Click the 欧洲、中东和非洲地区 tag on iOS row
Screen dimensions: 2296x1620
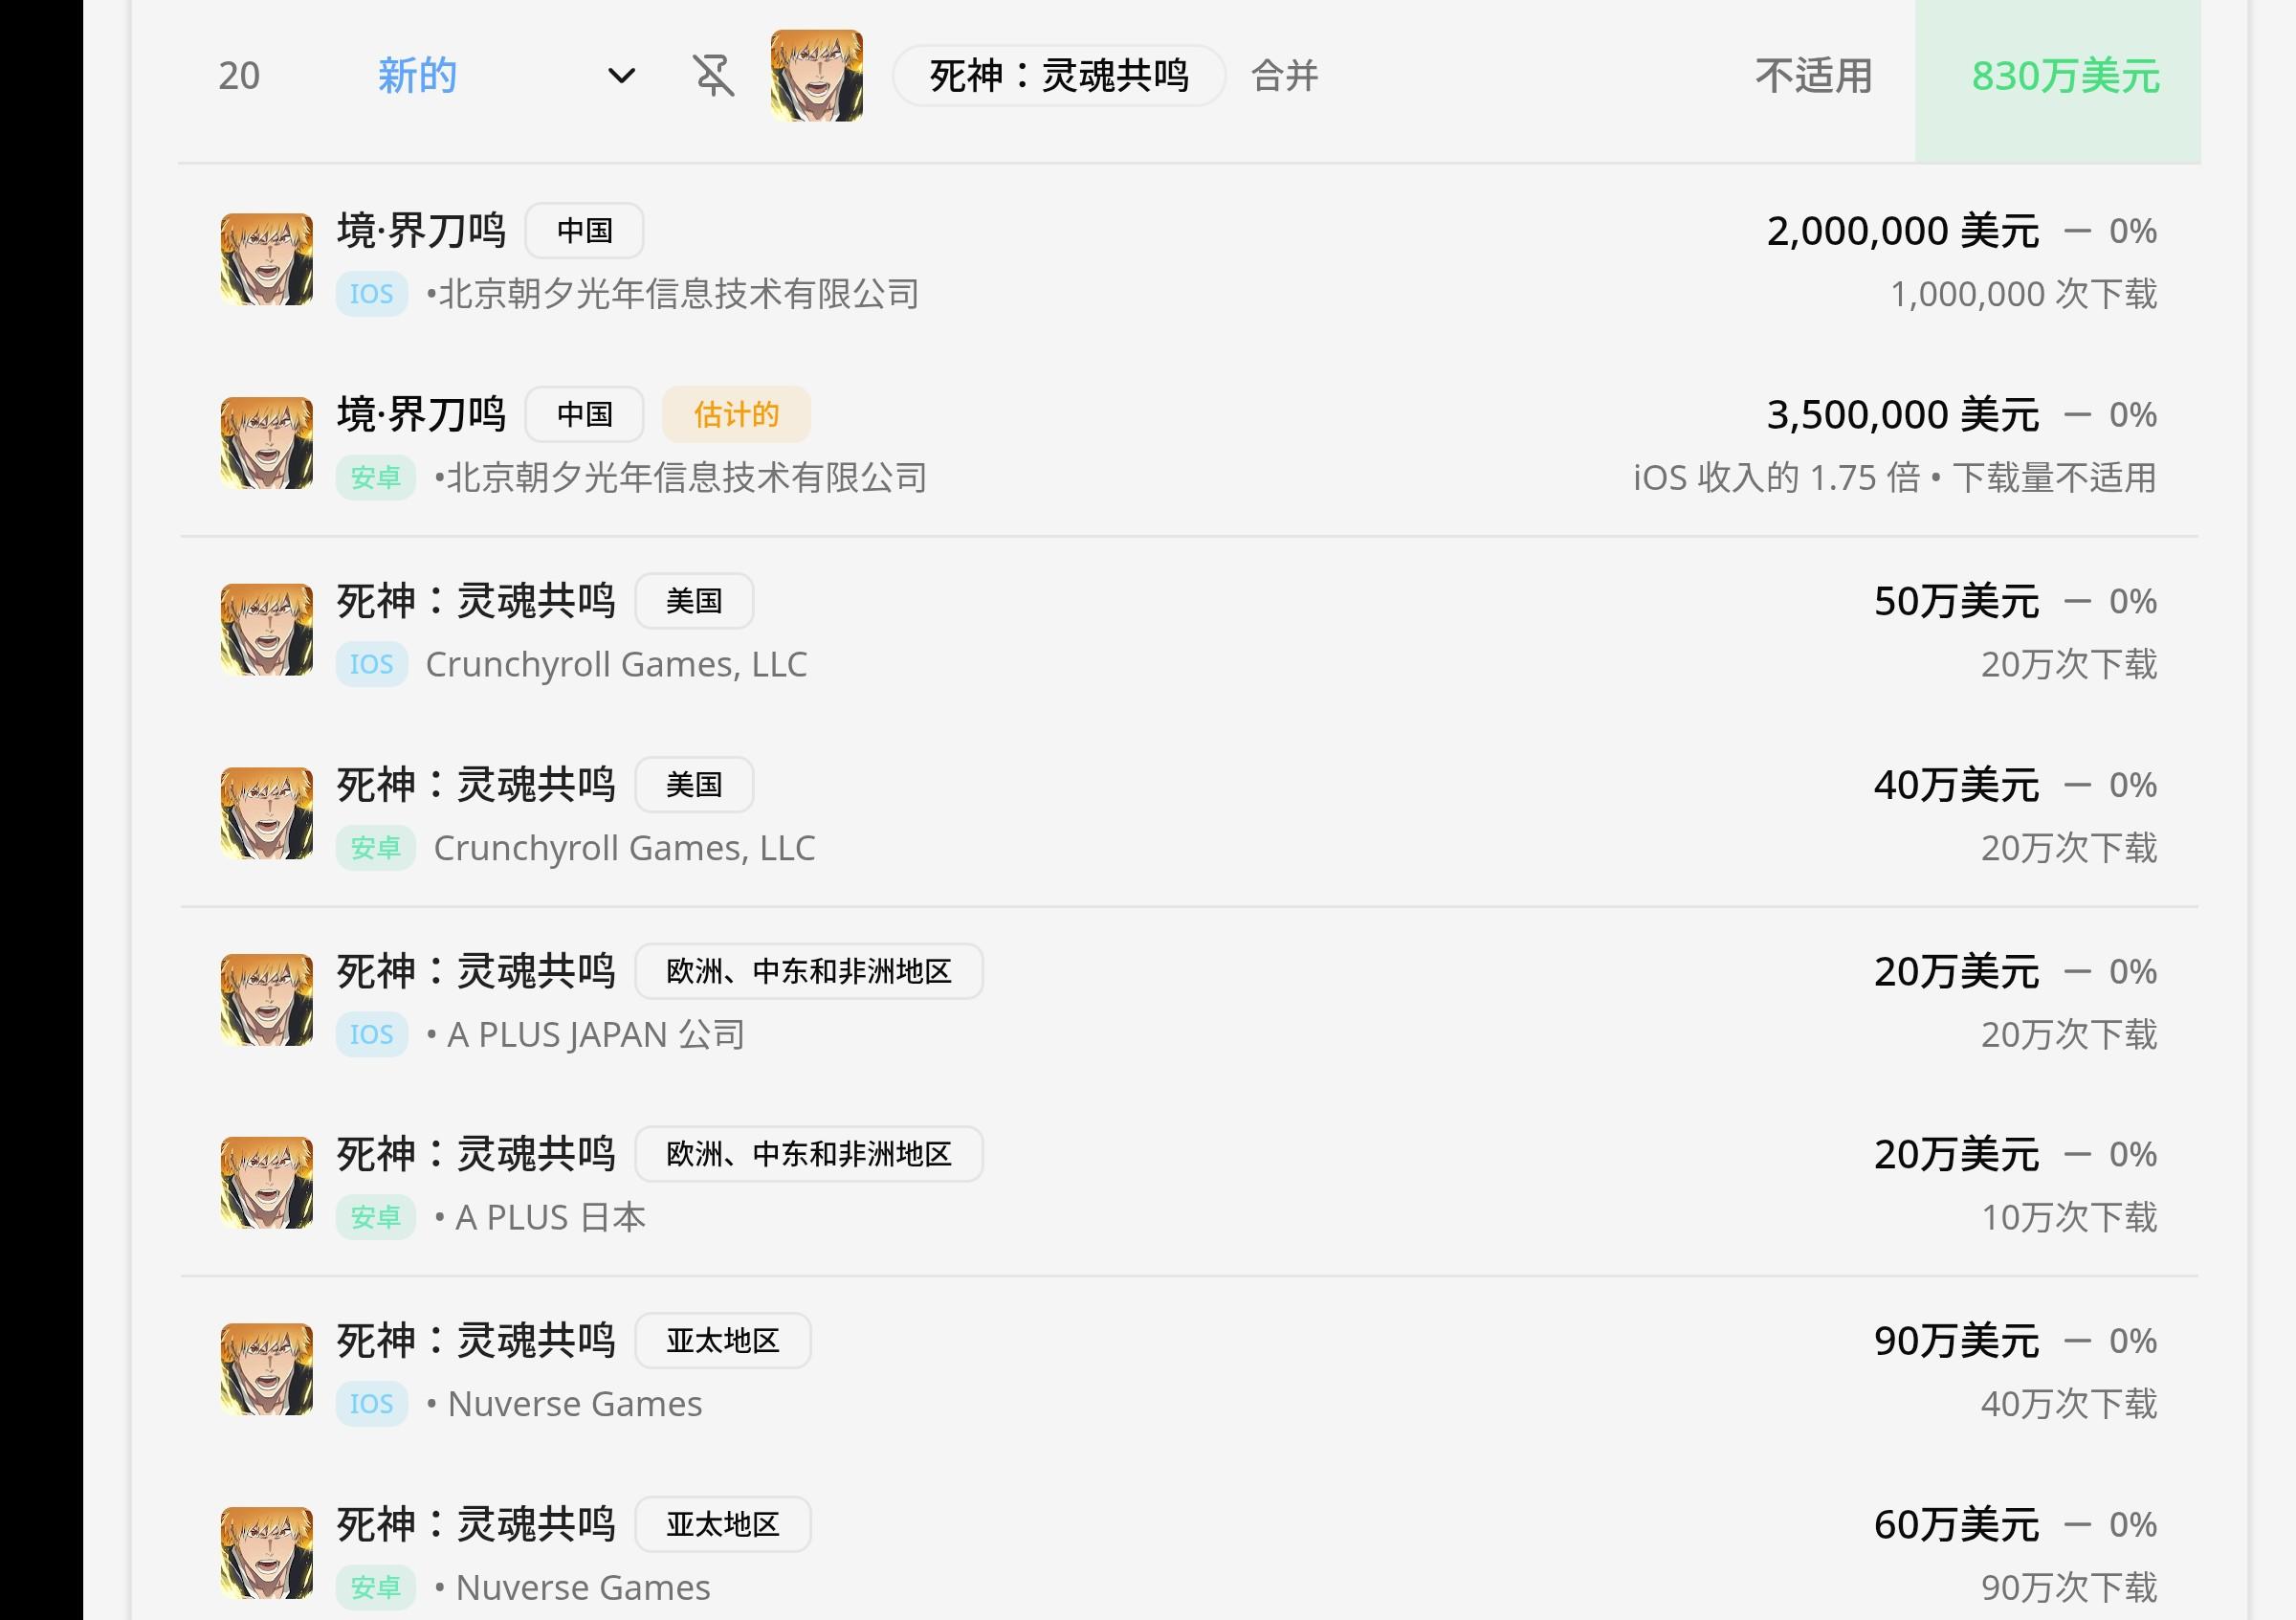[808, 971]
